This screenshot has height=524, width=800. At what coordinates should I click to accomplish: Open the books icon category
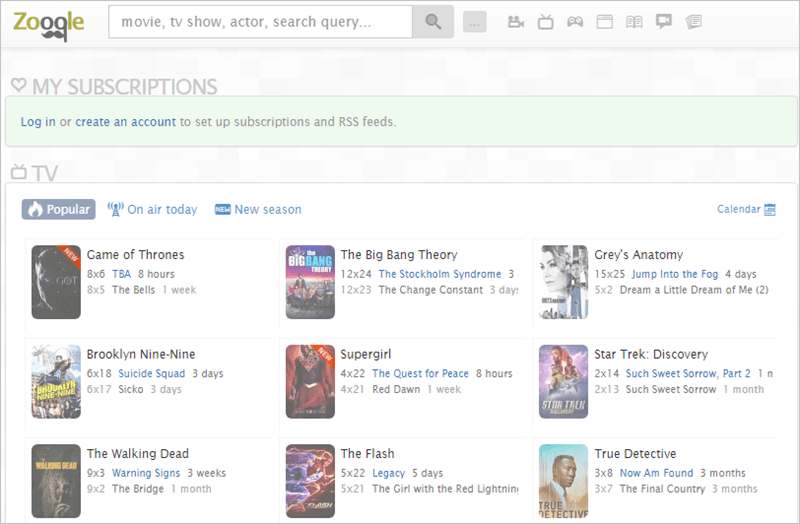[x=634, y=21]
